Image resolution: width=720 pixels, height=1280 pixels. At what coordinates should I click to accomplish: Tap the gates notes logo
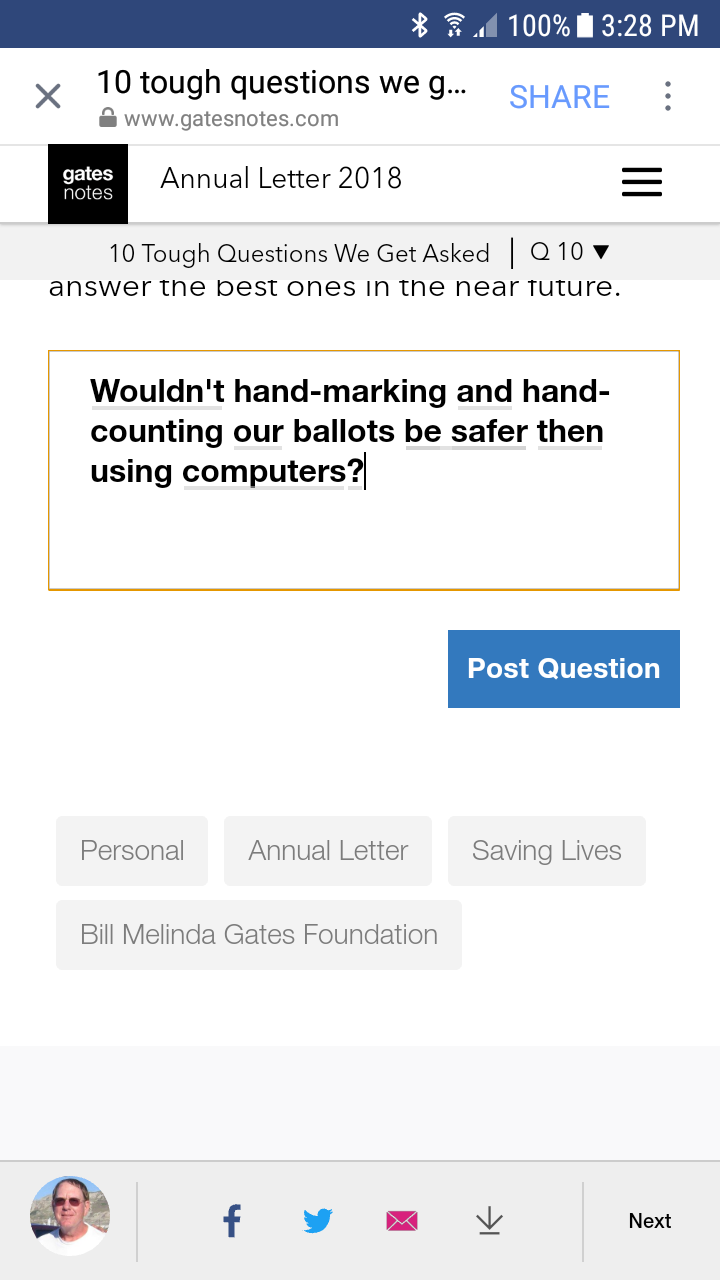pos(88,184)
